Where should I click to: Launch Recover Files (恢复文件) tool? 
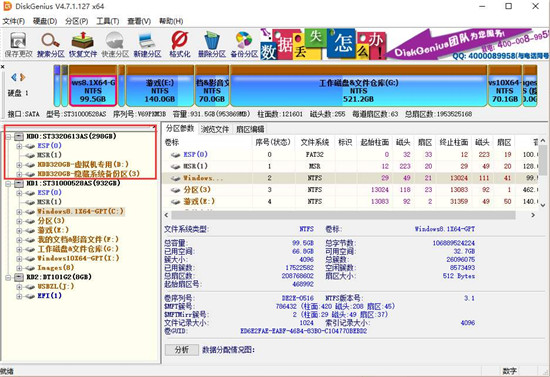point(82,44)
